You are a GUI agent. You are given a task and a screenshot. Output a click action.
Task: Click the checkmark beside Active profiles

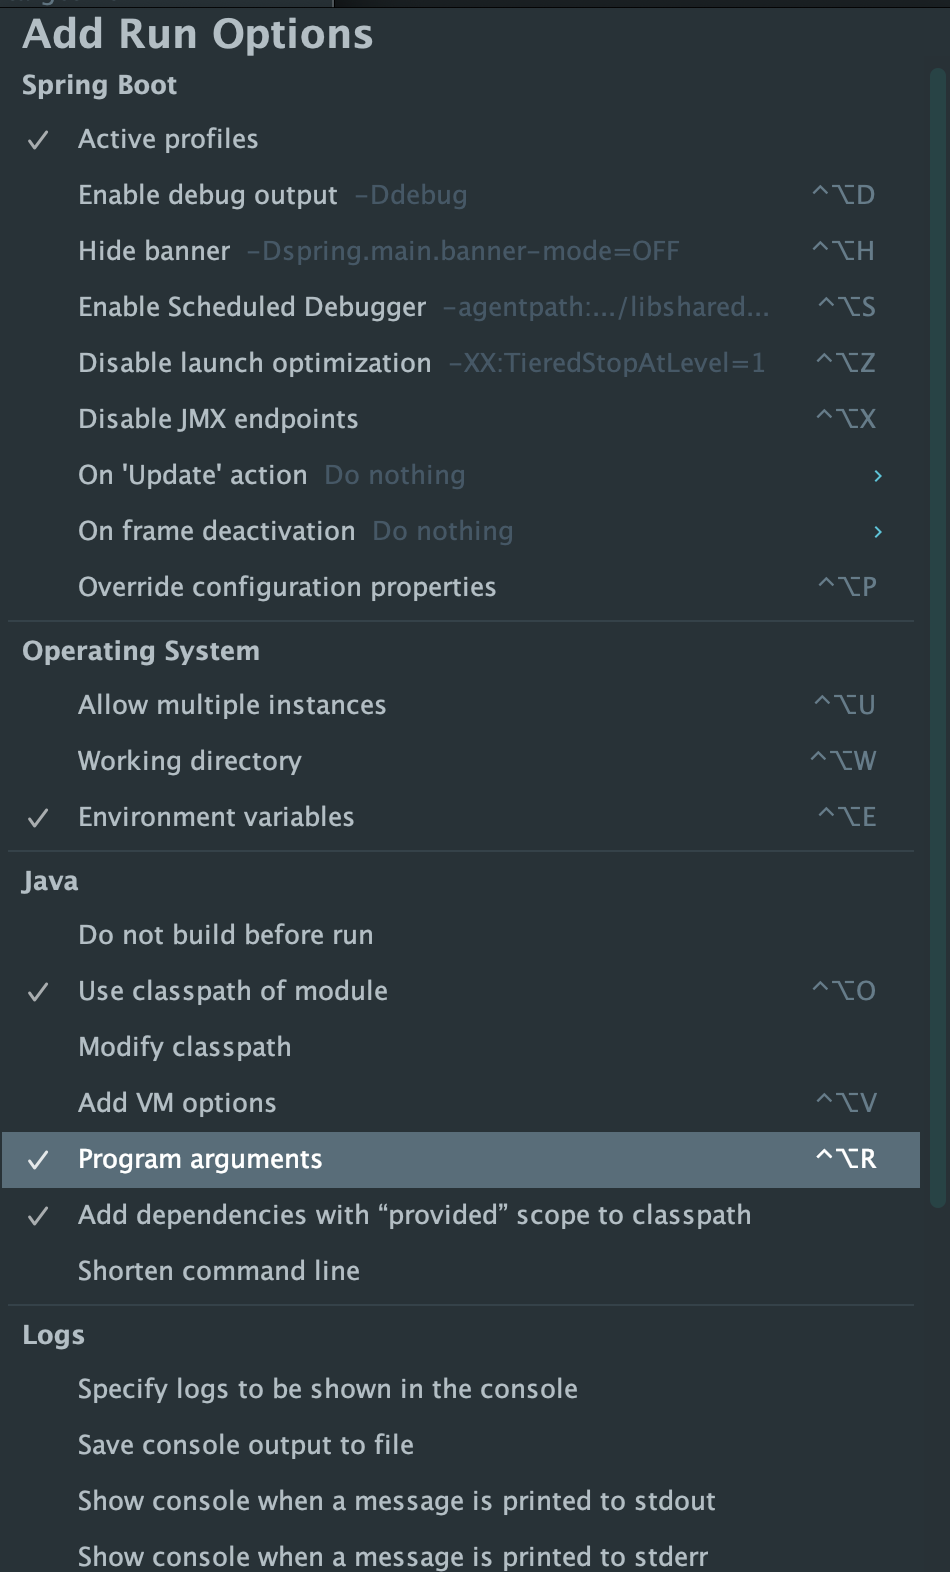point(38,140)
